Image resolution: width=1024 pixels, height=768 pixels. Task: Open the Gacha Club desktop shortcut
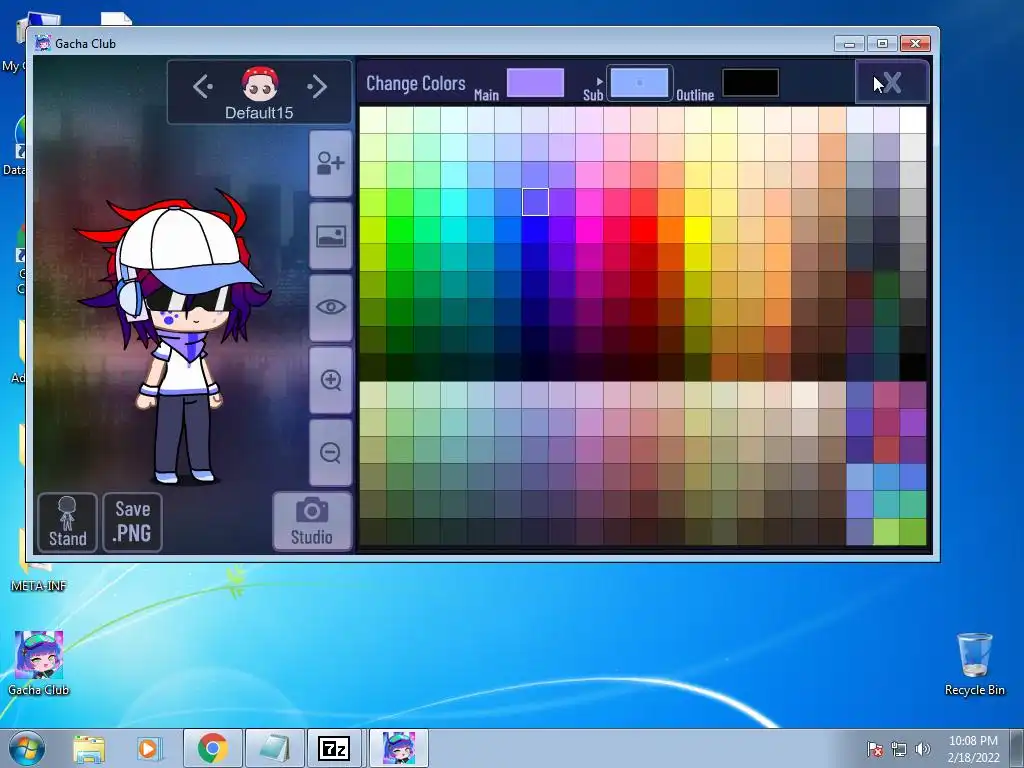point(39,663)
